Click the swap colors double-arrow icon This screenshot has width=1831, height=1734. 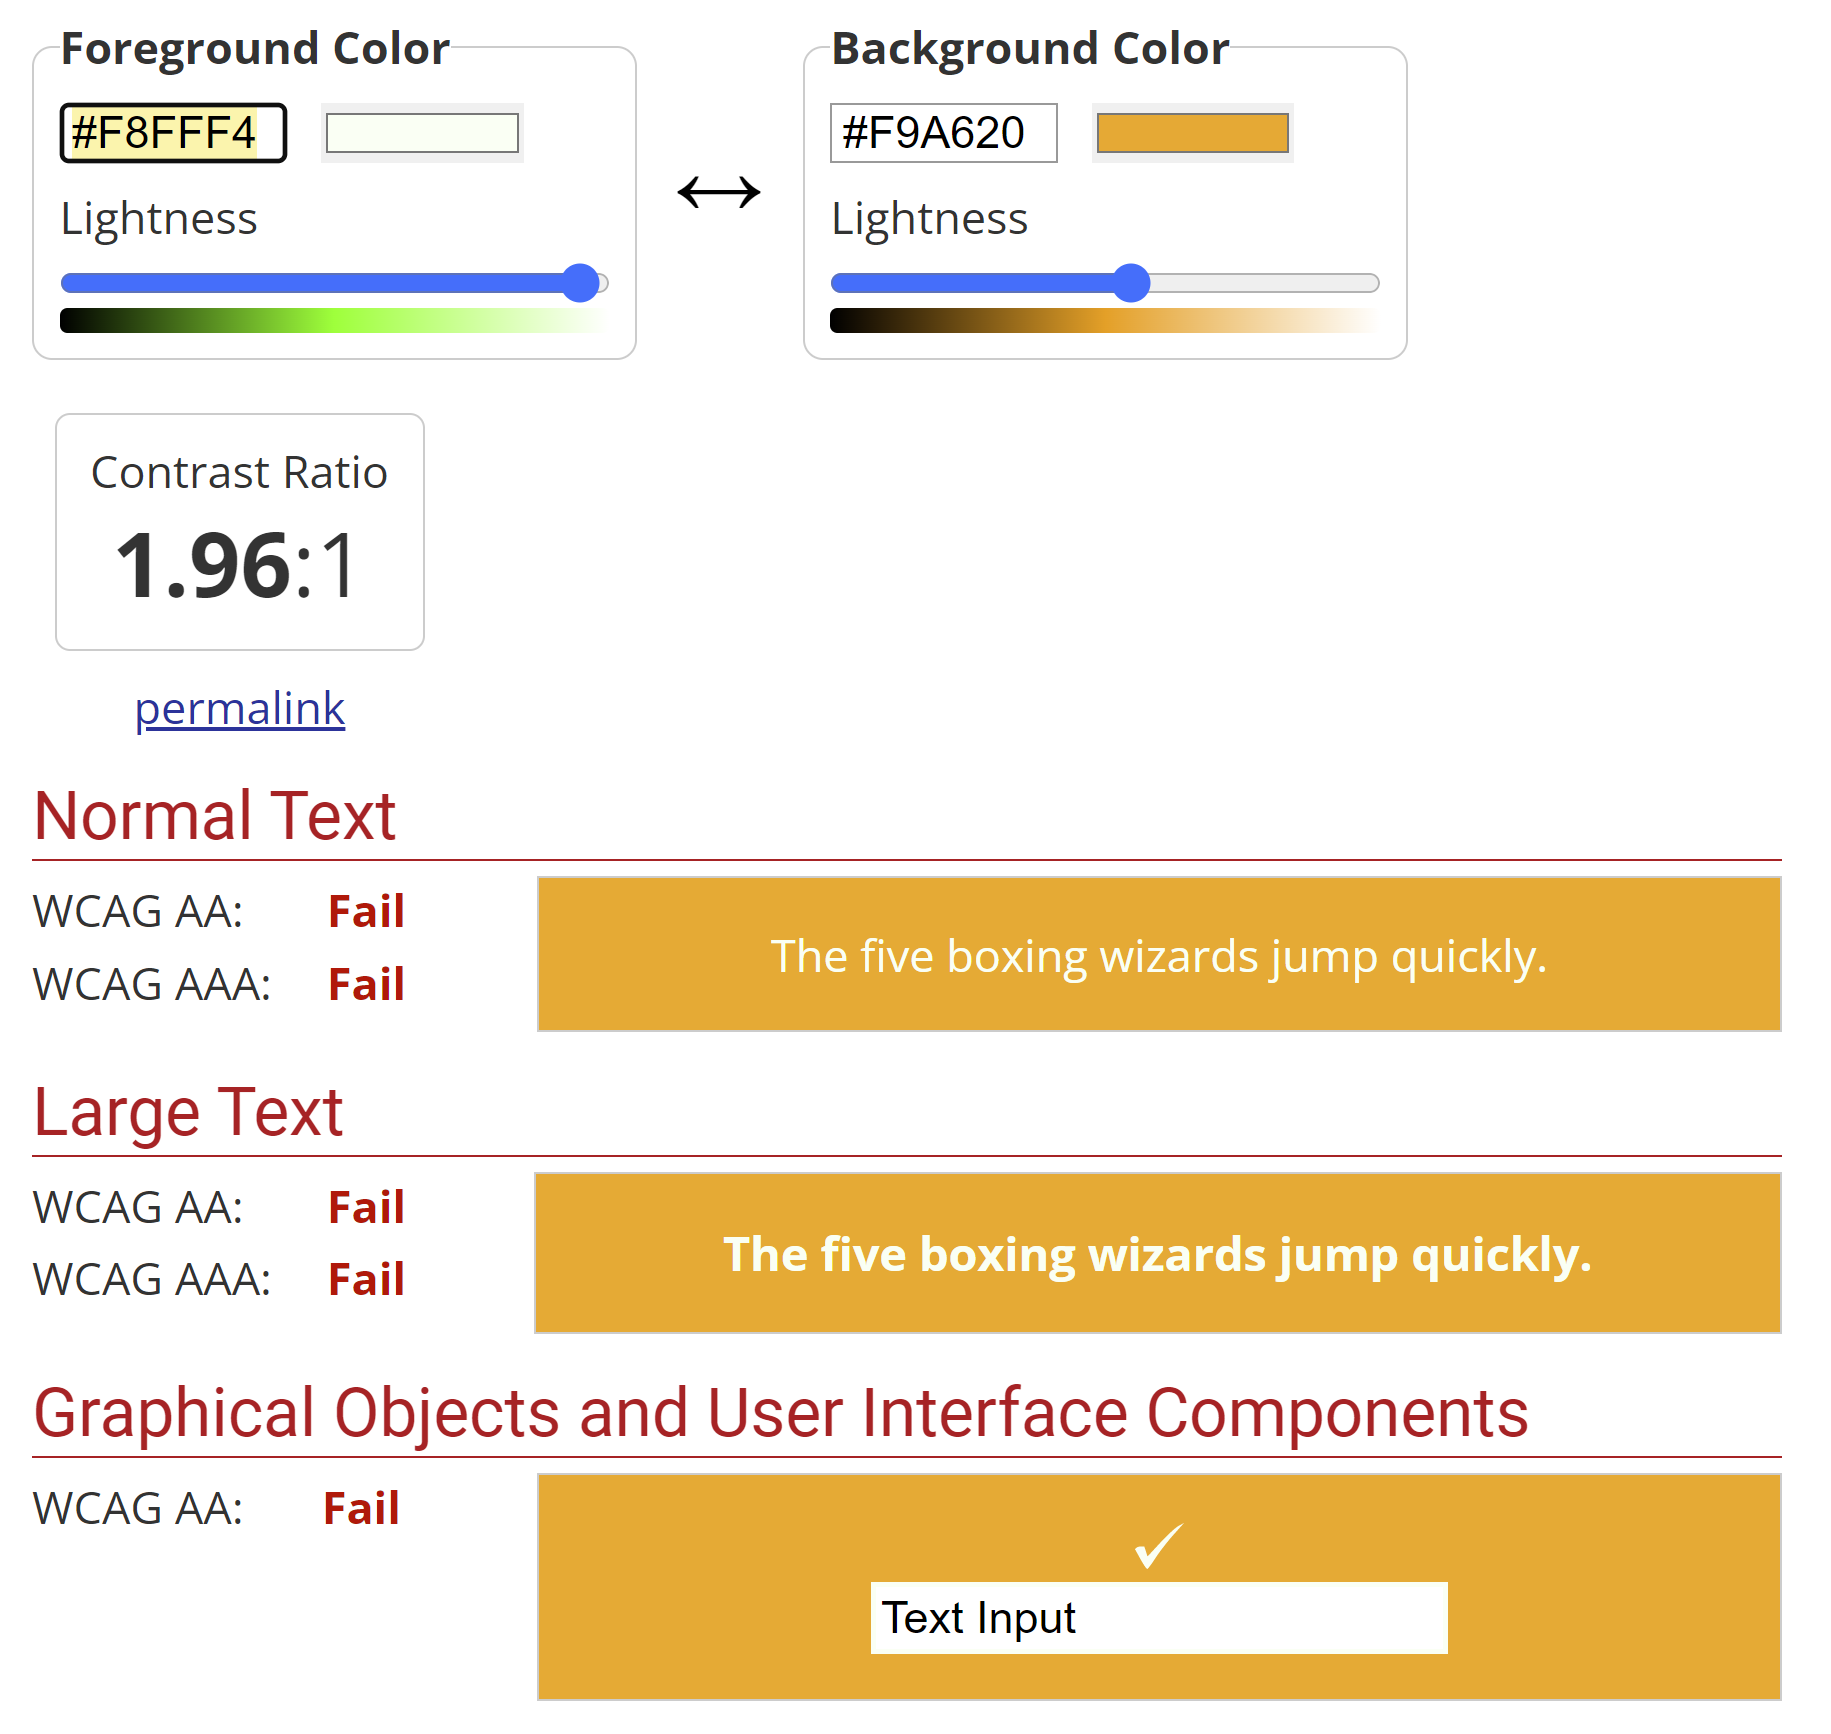(x=718, y=191)
